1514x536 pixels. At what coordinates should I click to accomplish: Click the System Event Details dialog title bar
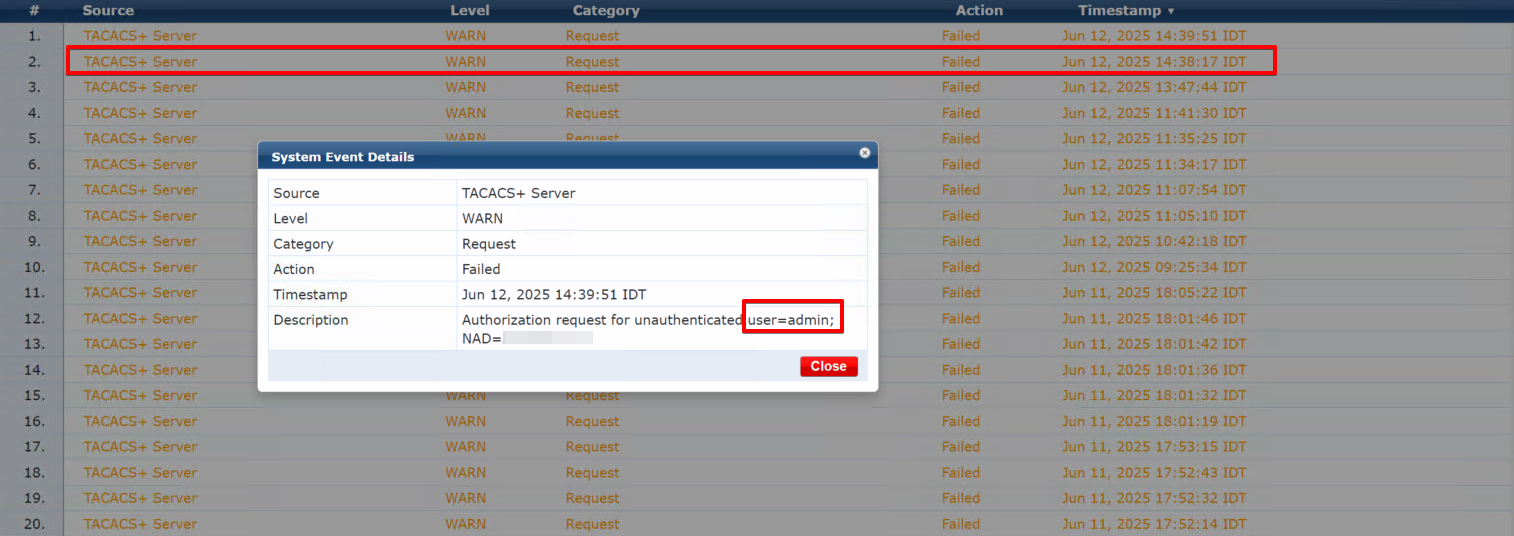(x=568, y=157)
